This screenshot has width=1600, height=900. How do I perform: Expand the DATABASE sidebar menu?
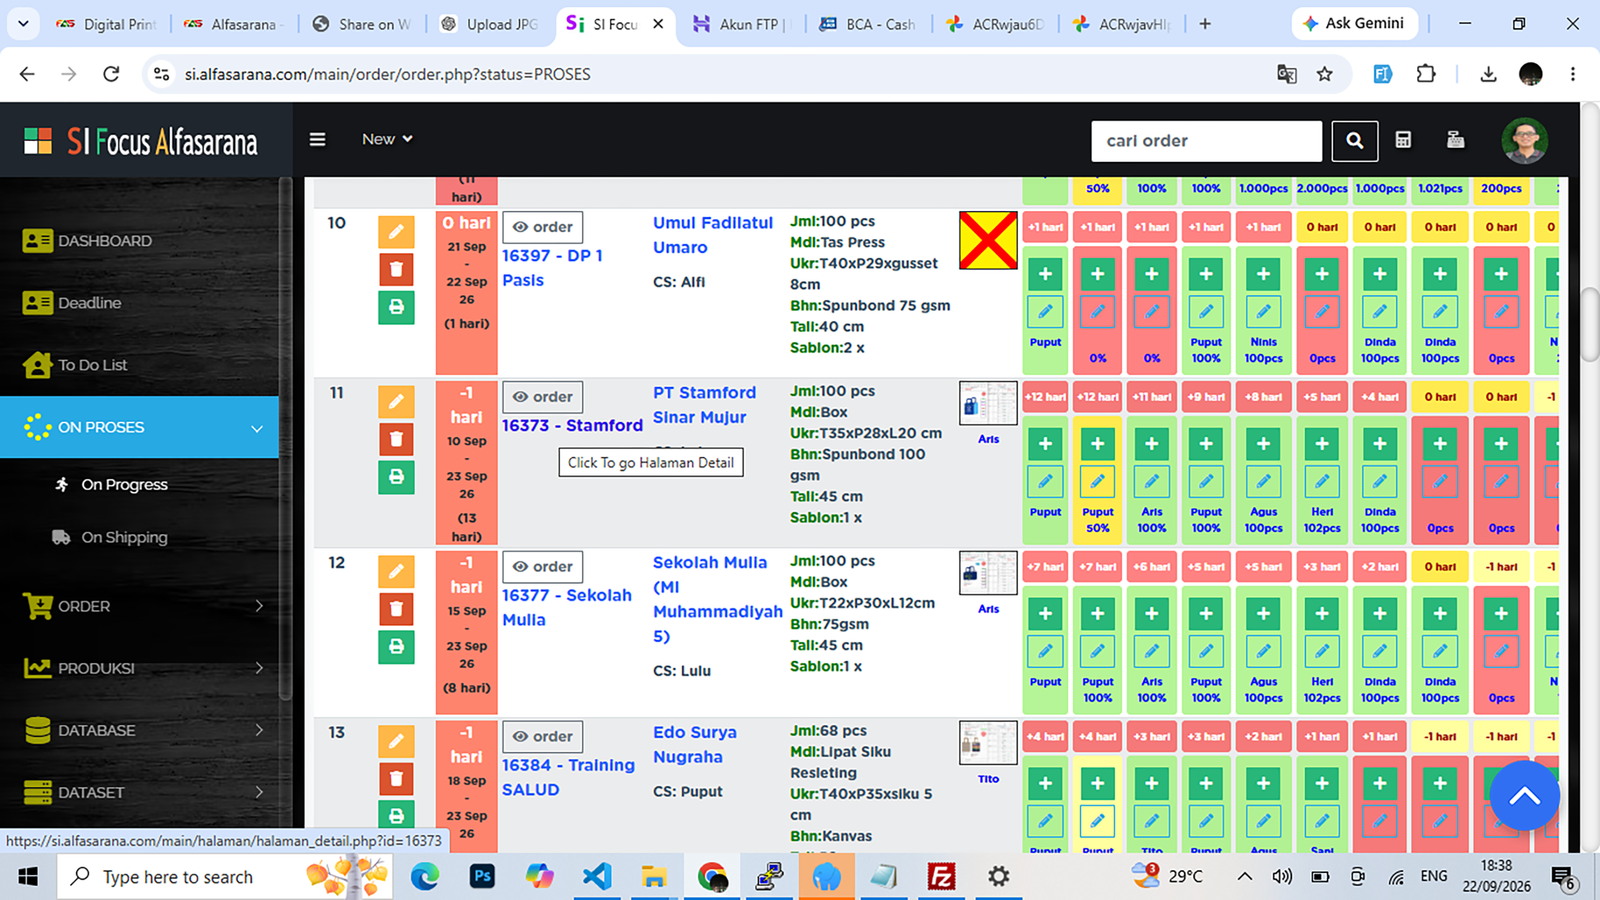click(139, 730)
